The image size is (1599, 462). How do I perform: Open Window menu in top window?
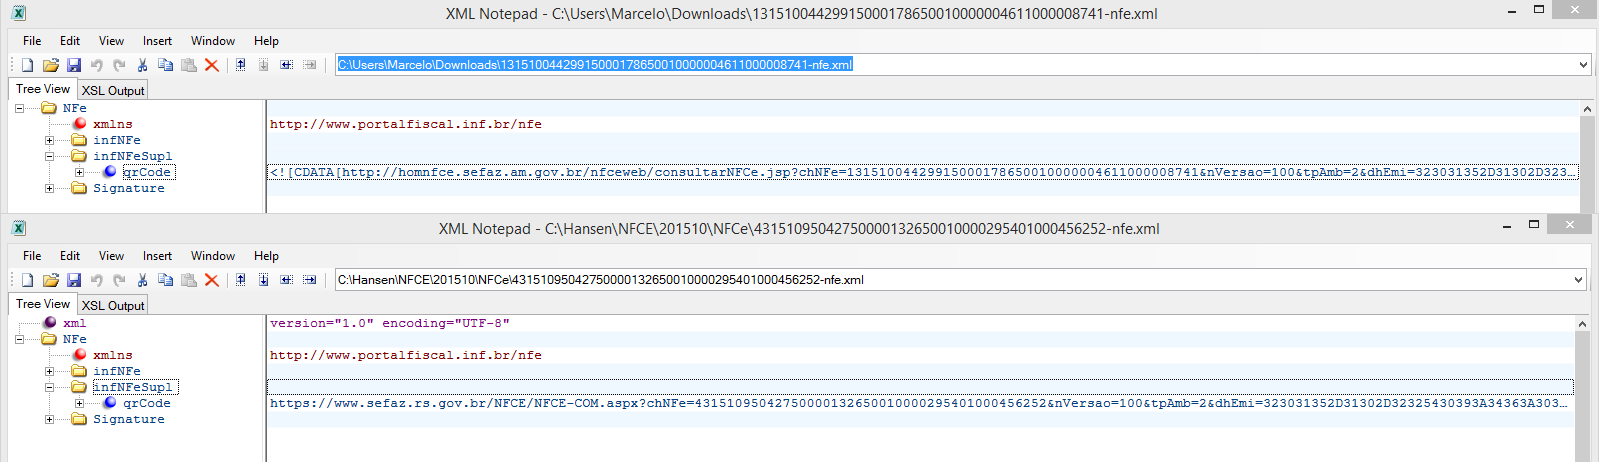pyautogui.click(x=213, y=41)
